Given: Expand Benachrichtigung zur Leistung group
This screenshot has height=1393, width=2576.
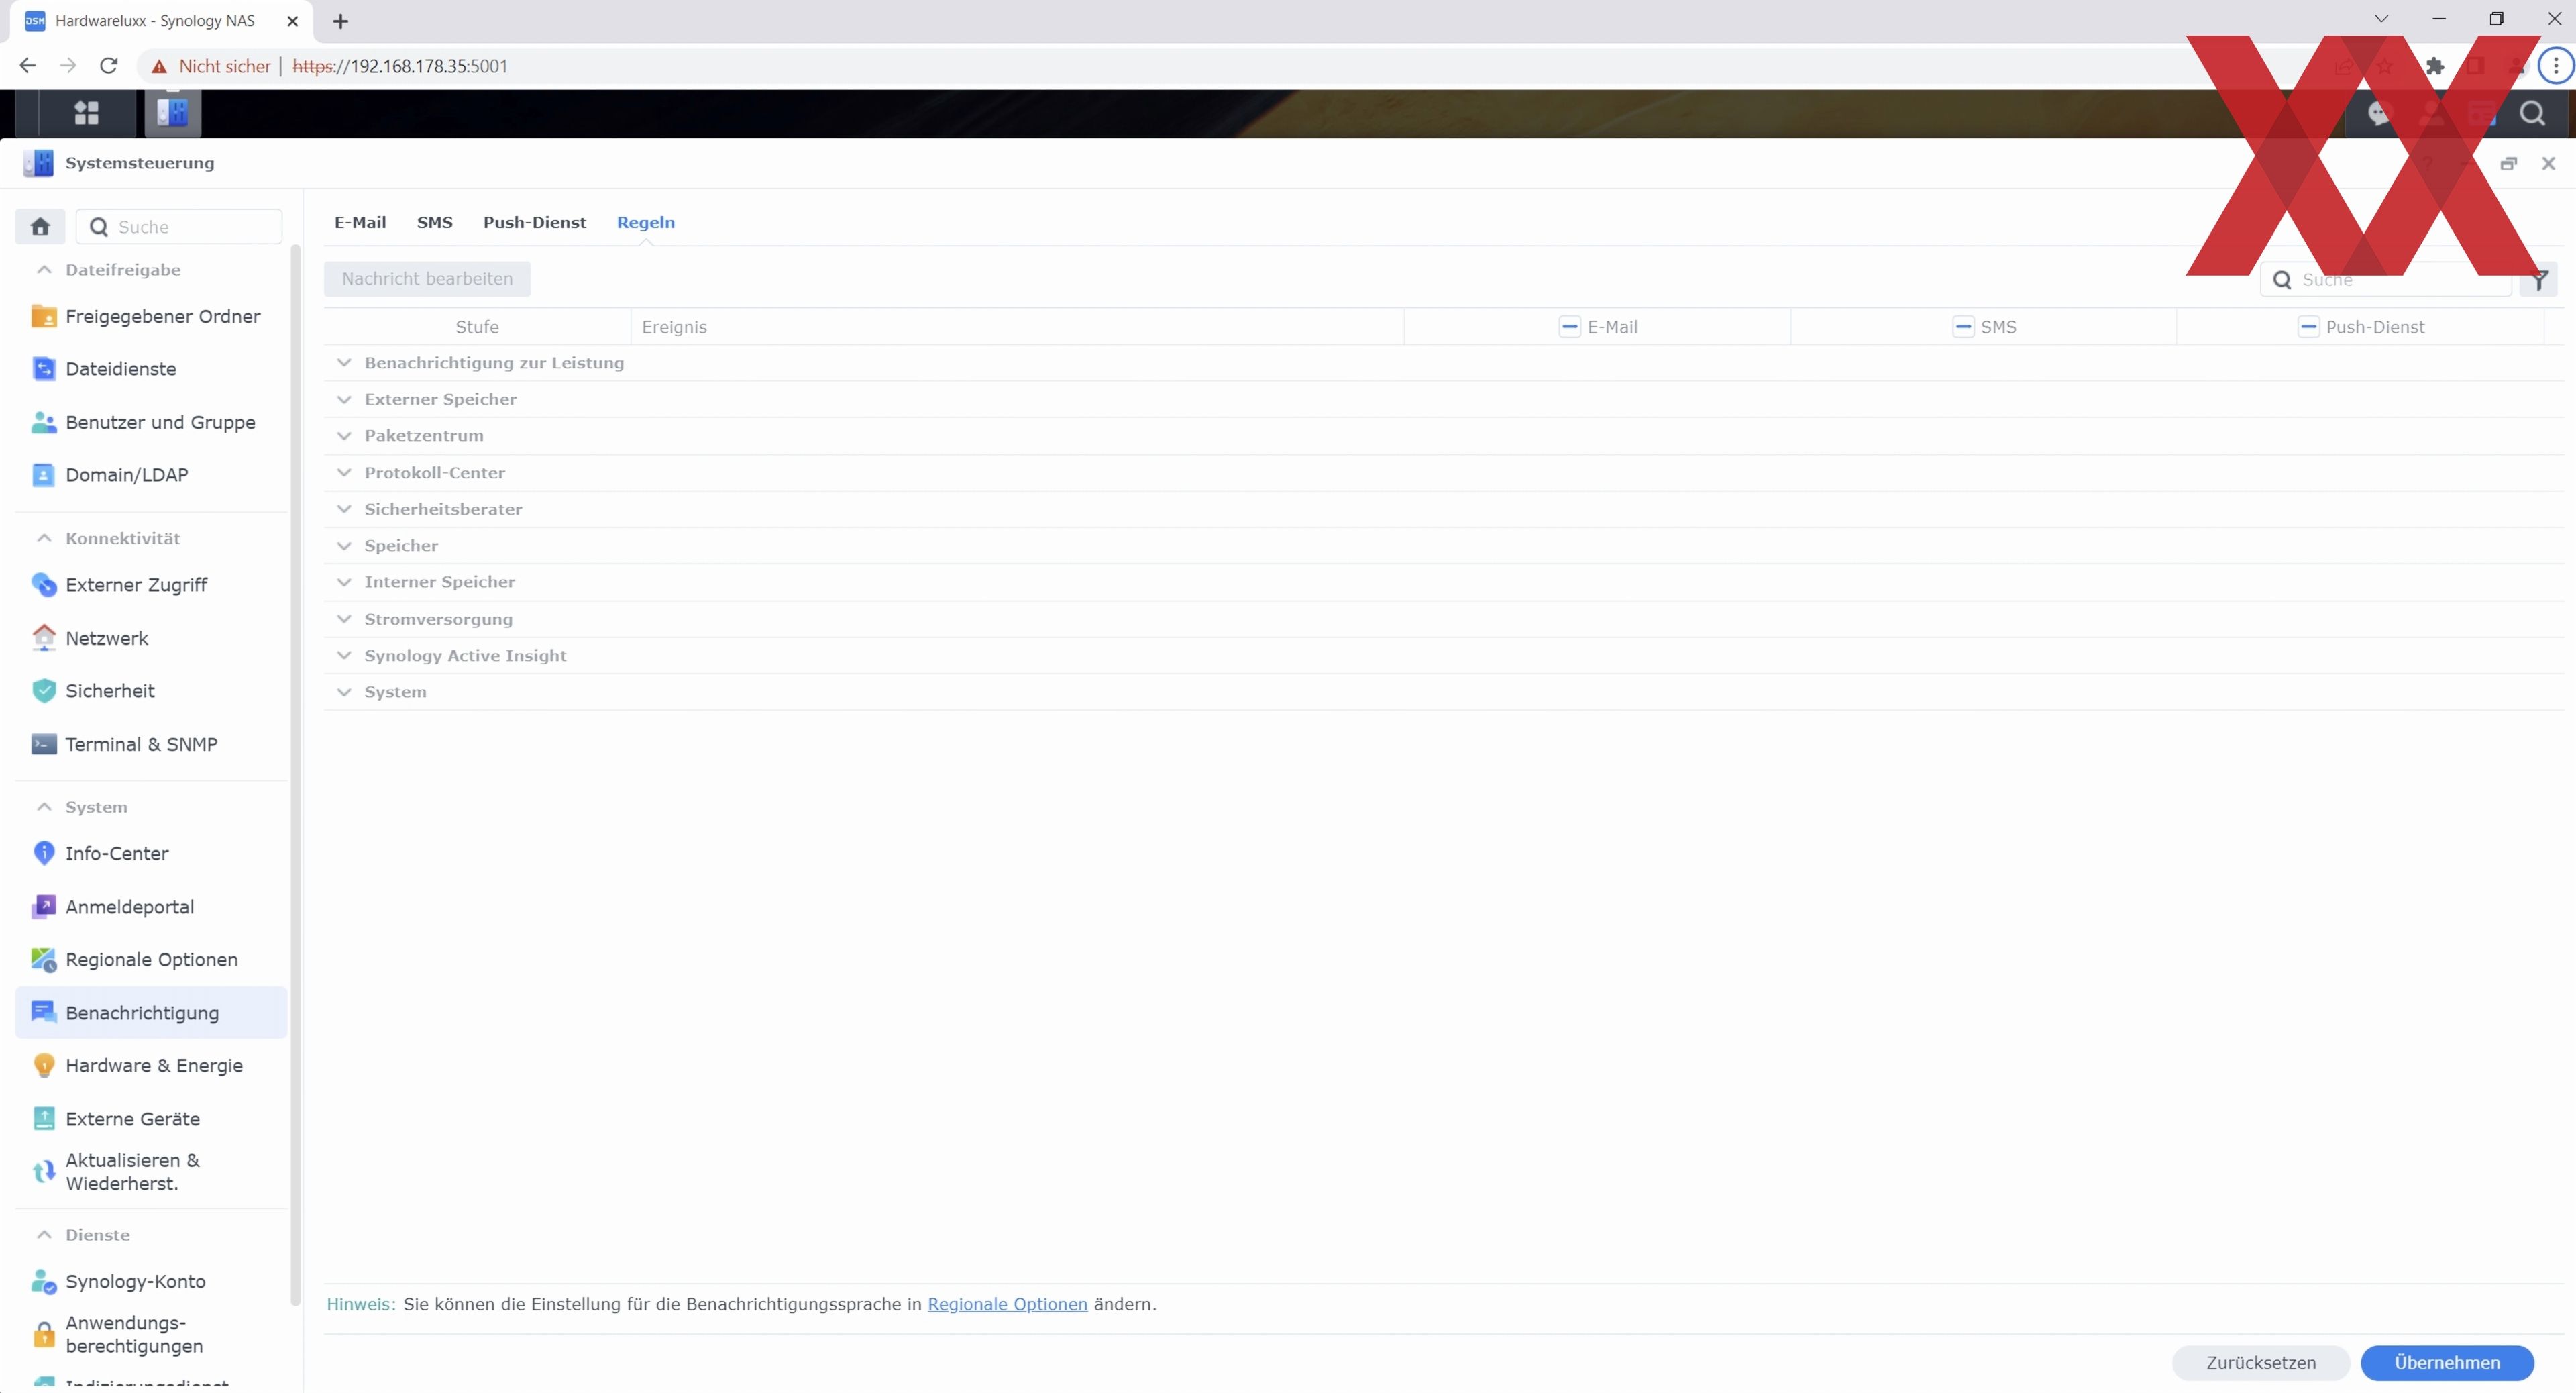Looking at the screenshot, I should point(344,363).
